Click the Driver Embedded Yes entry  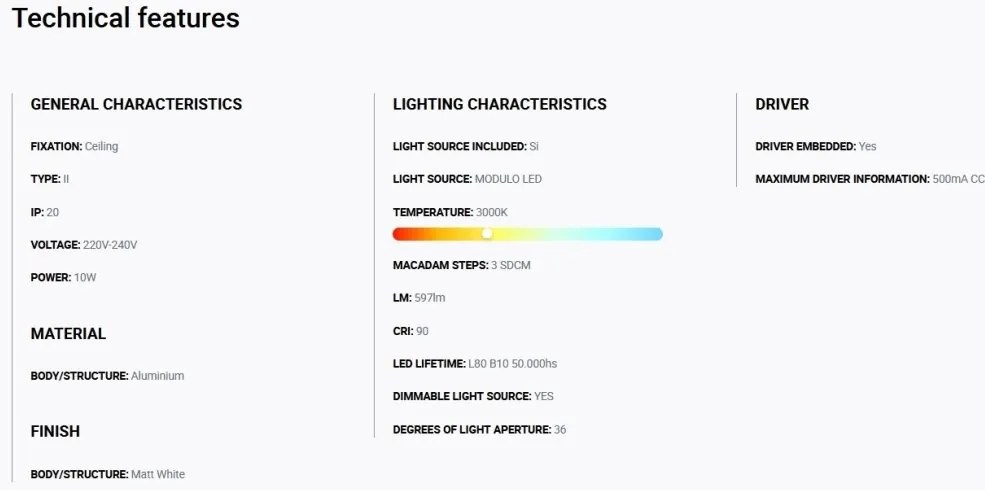click(815, 146)
